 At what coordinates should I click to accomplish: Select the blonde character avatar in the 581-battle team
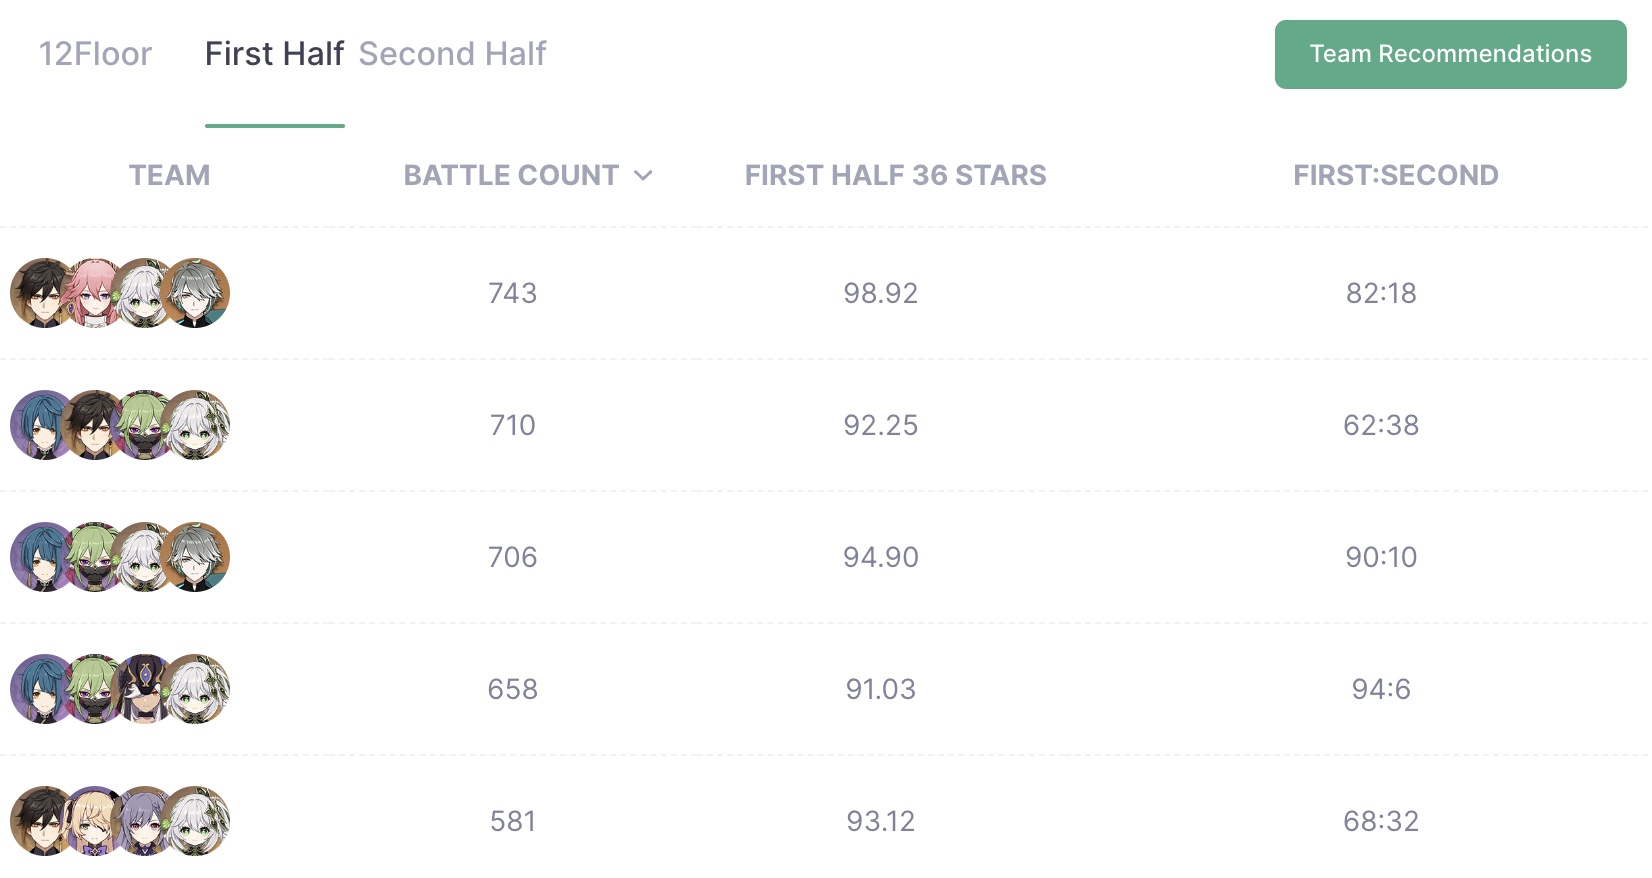95,821
